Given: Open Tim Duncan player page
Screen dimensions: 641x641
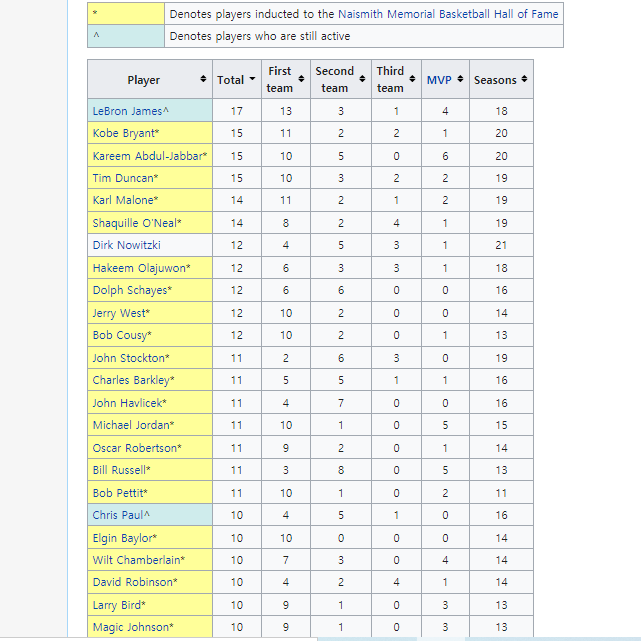Looking at the screenshot, I should pyautogui.click(x=123, y=178).
